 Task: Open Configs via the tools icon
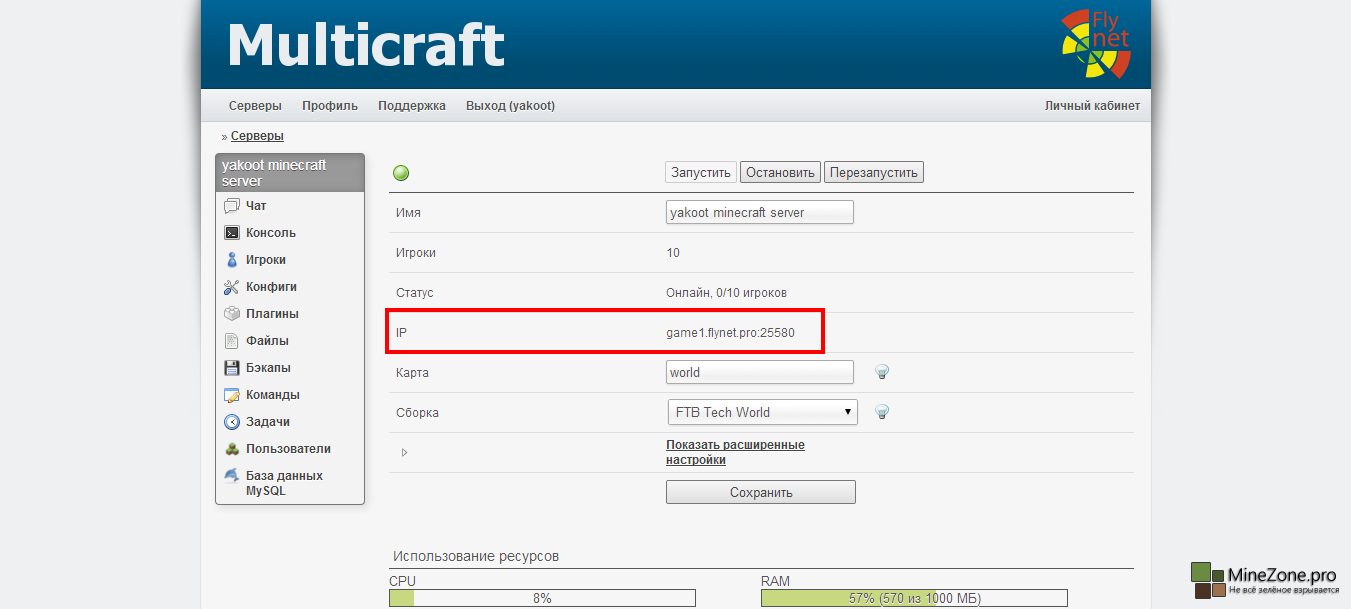pyautogui.click(x=232, y=287)
